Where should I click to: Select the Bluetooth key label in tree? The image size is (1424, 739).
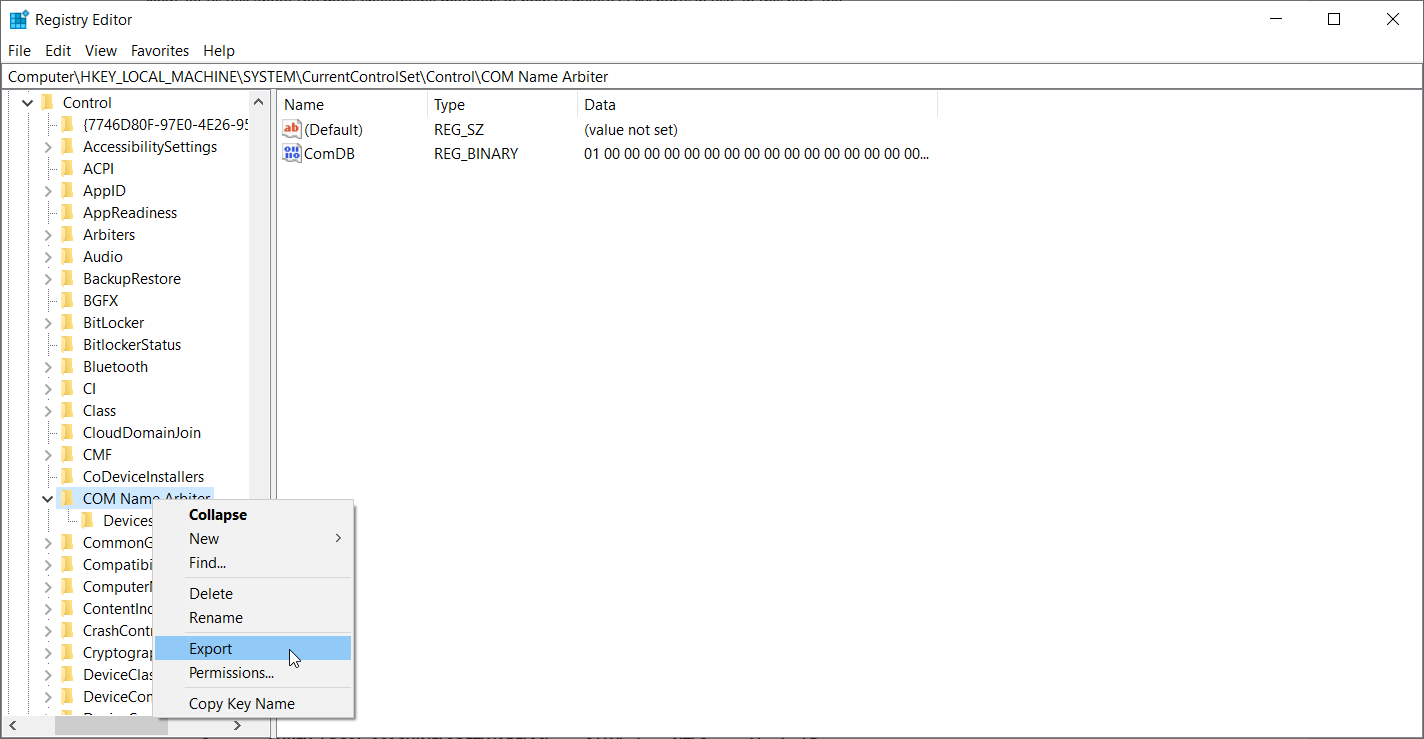115,366
